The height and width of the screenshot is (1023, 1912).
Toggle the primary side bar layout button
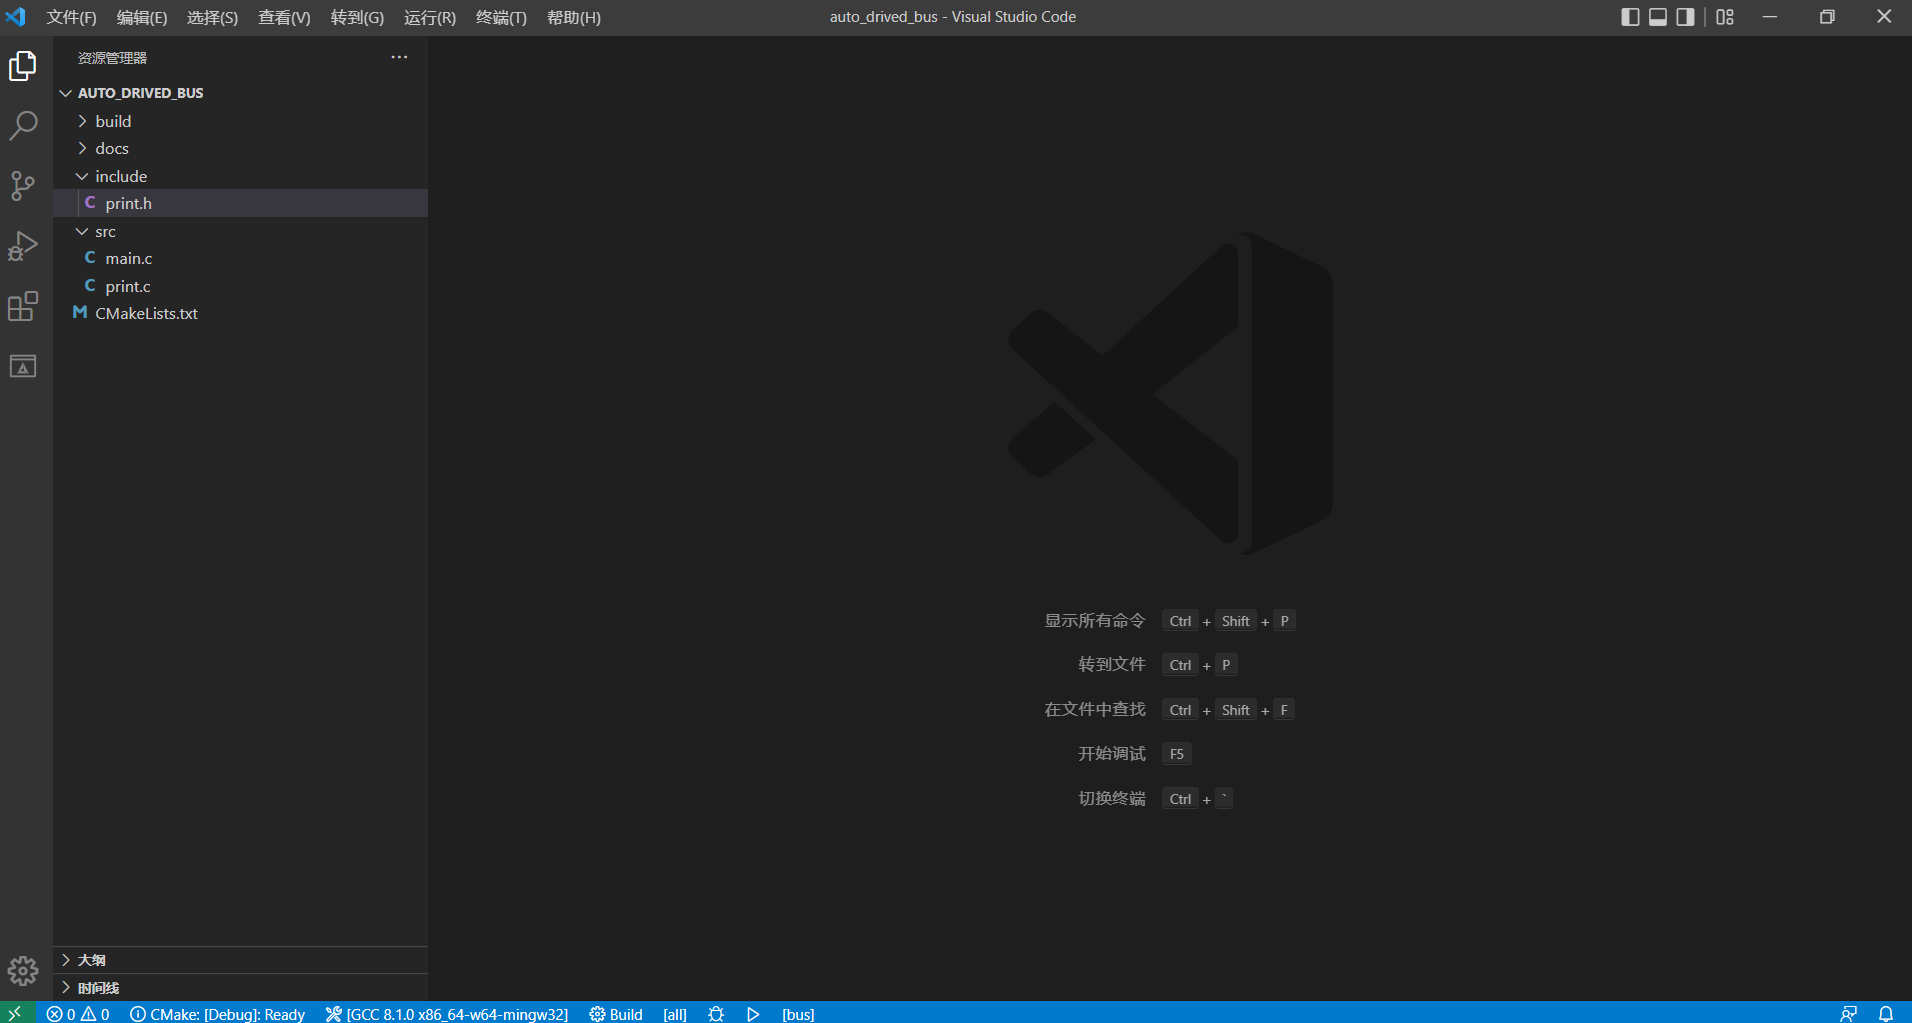coord(1630,17)
